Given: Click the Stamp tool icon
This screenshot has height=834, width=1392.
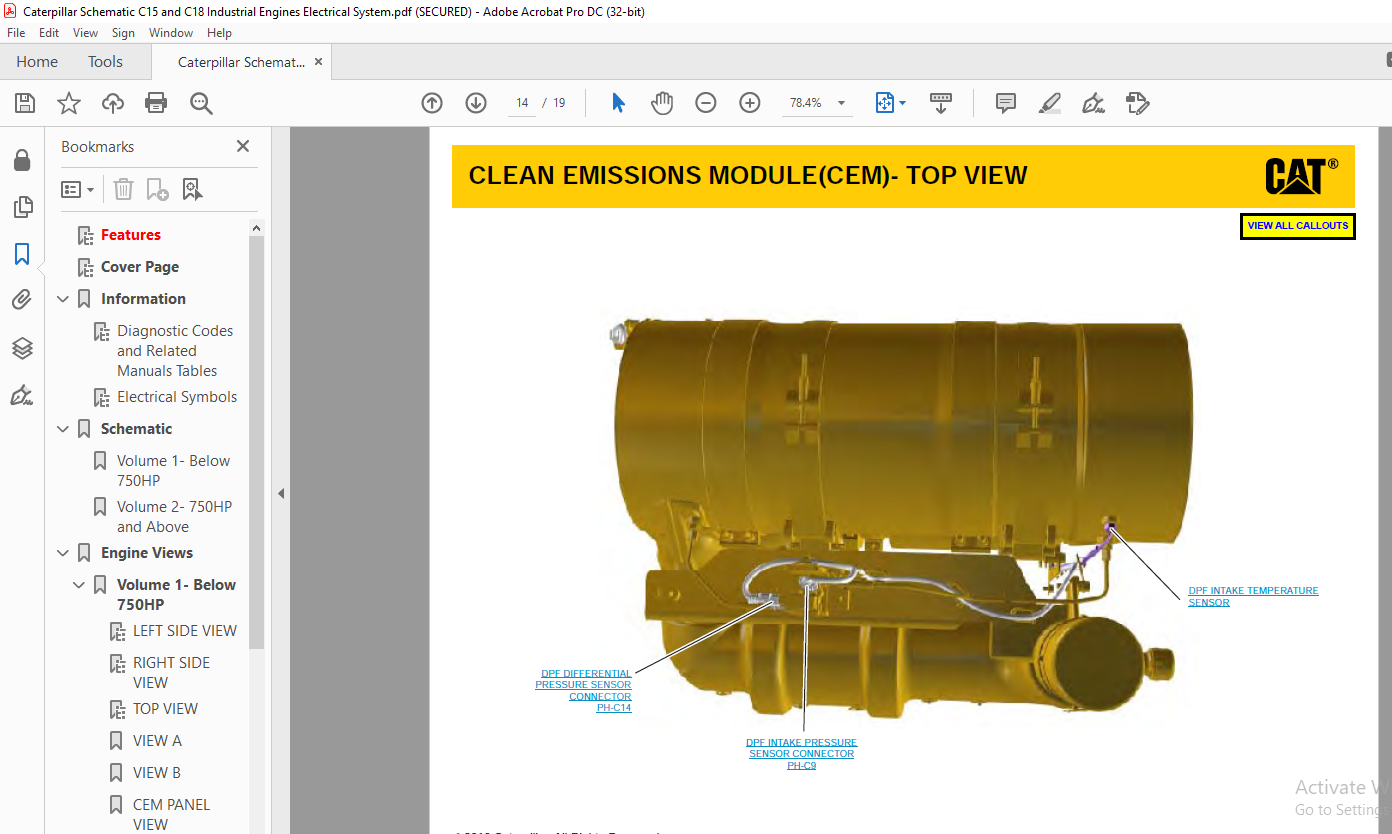Looking at the screenshot, I should pyautogui.click(x=1137, y=103).
